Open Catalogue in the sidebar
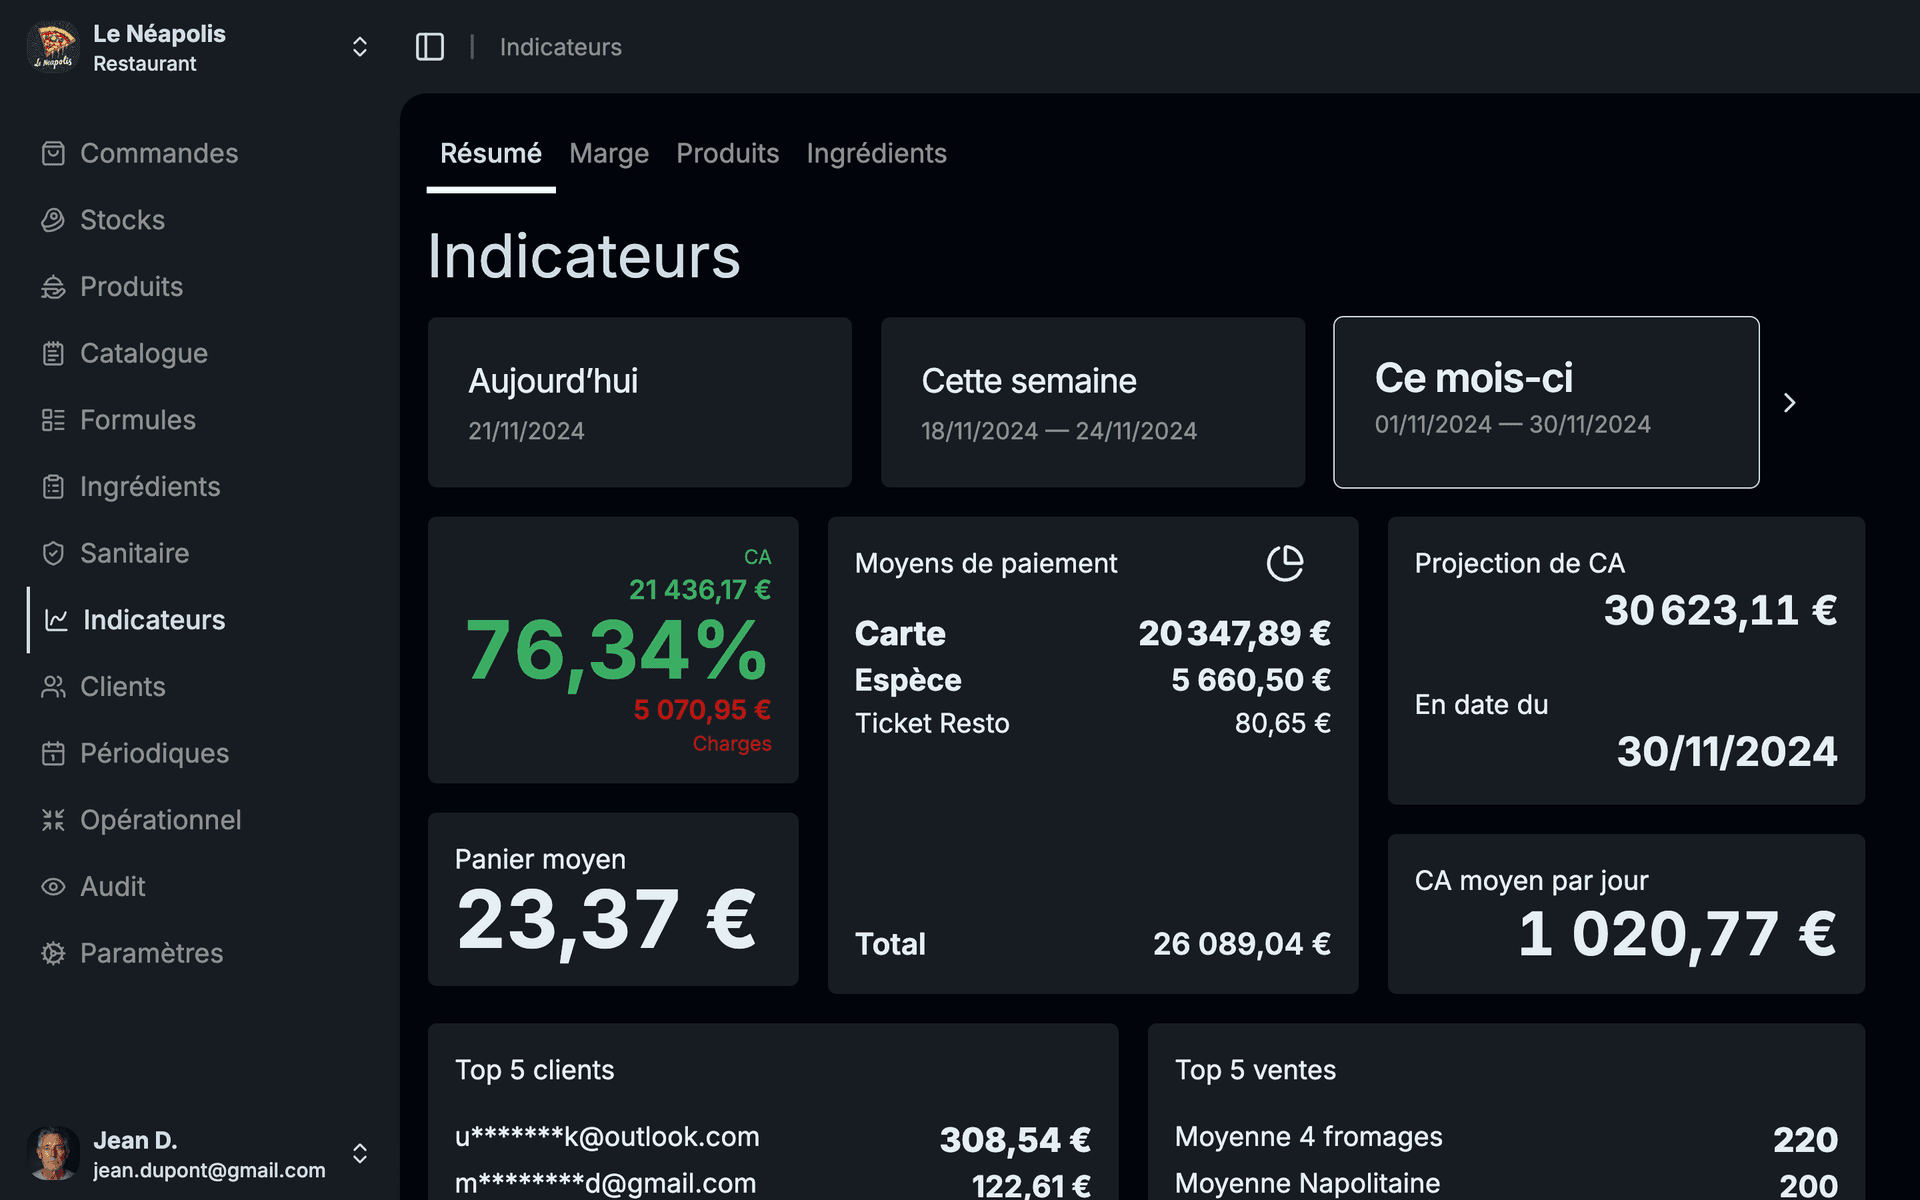The width and height of the screenshot is (1920, 1200). (143, 353)
